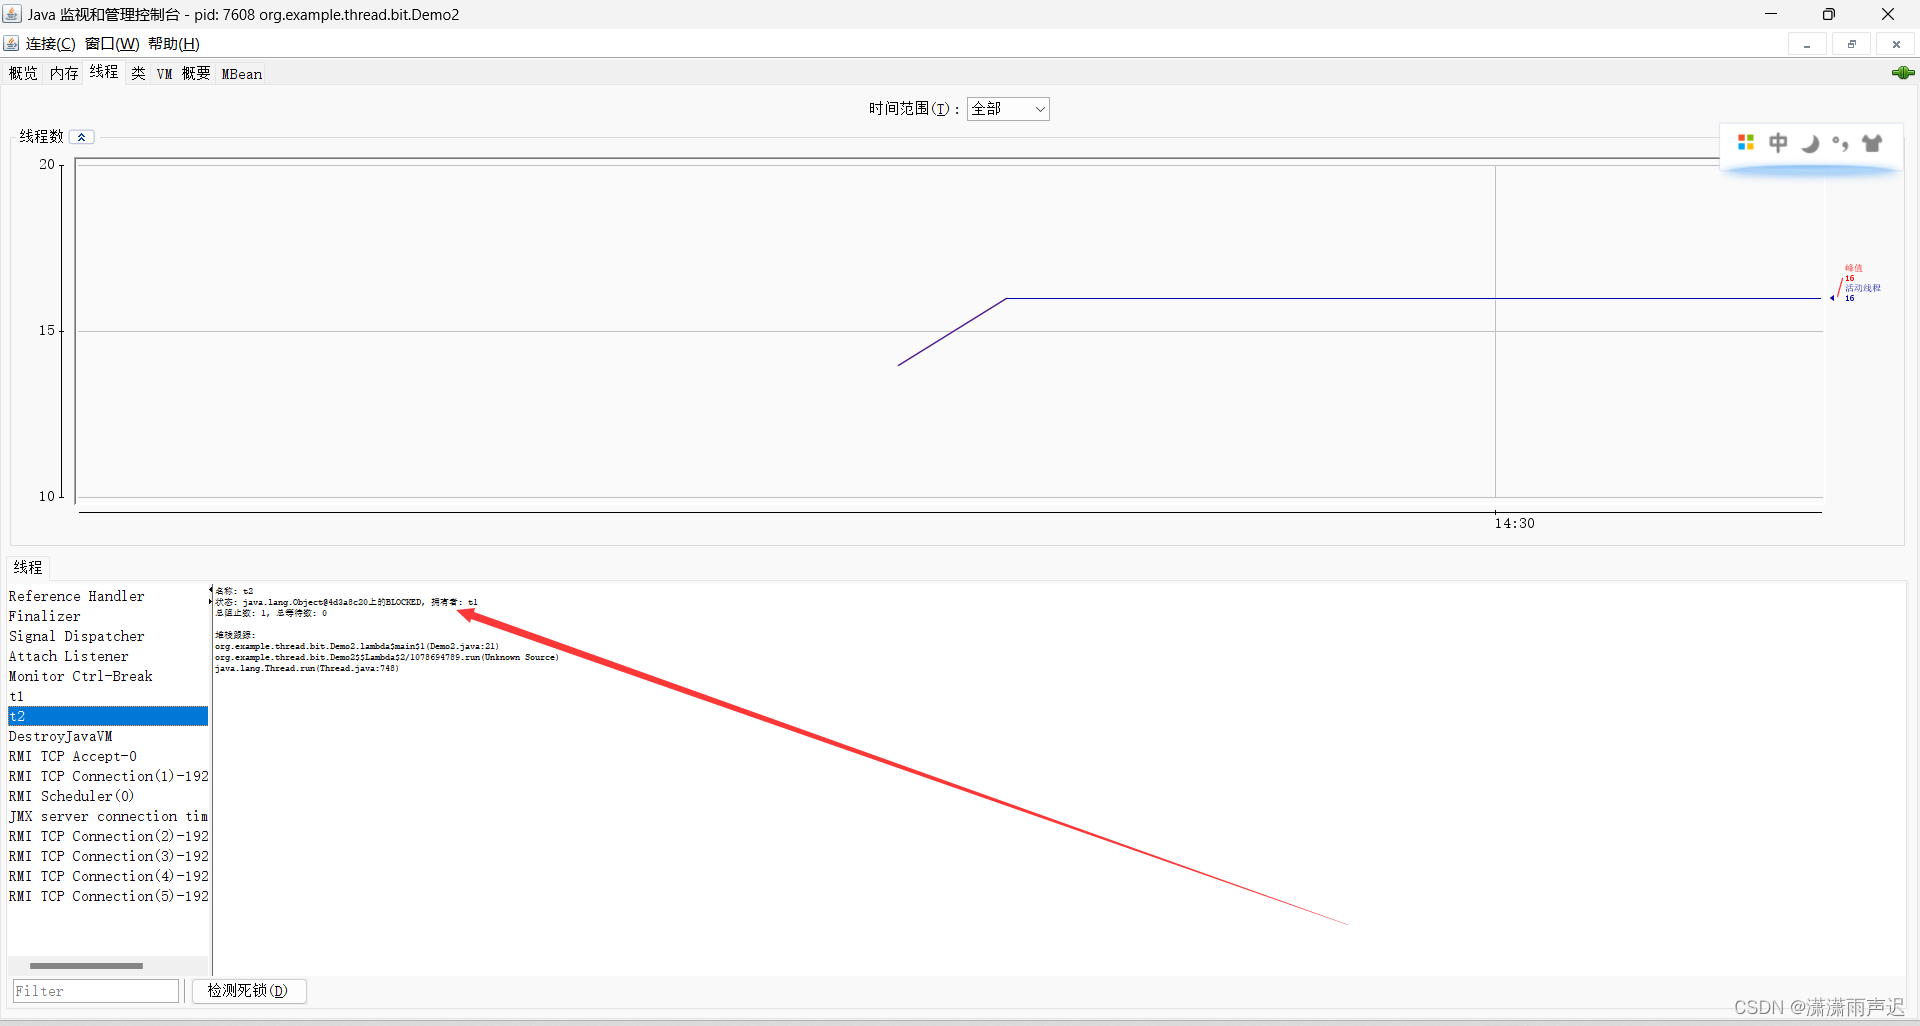Viewport: 1920px width, 1026px height.
Task: Click the IME punctuation mode icon
Action: [1841, 143]
